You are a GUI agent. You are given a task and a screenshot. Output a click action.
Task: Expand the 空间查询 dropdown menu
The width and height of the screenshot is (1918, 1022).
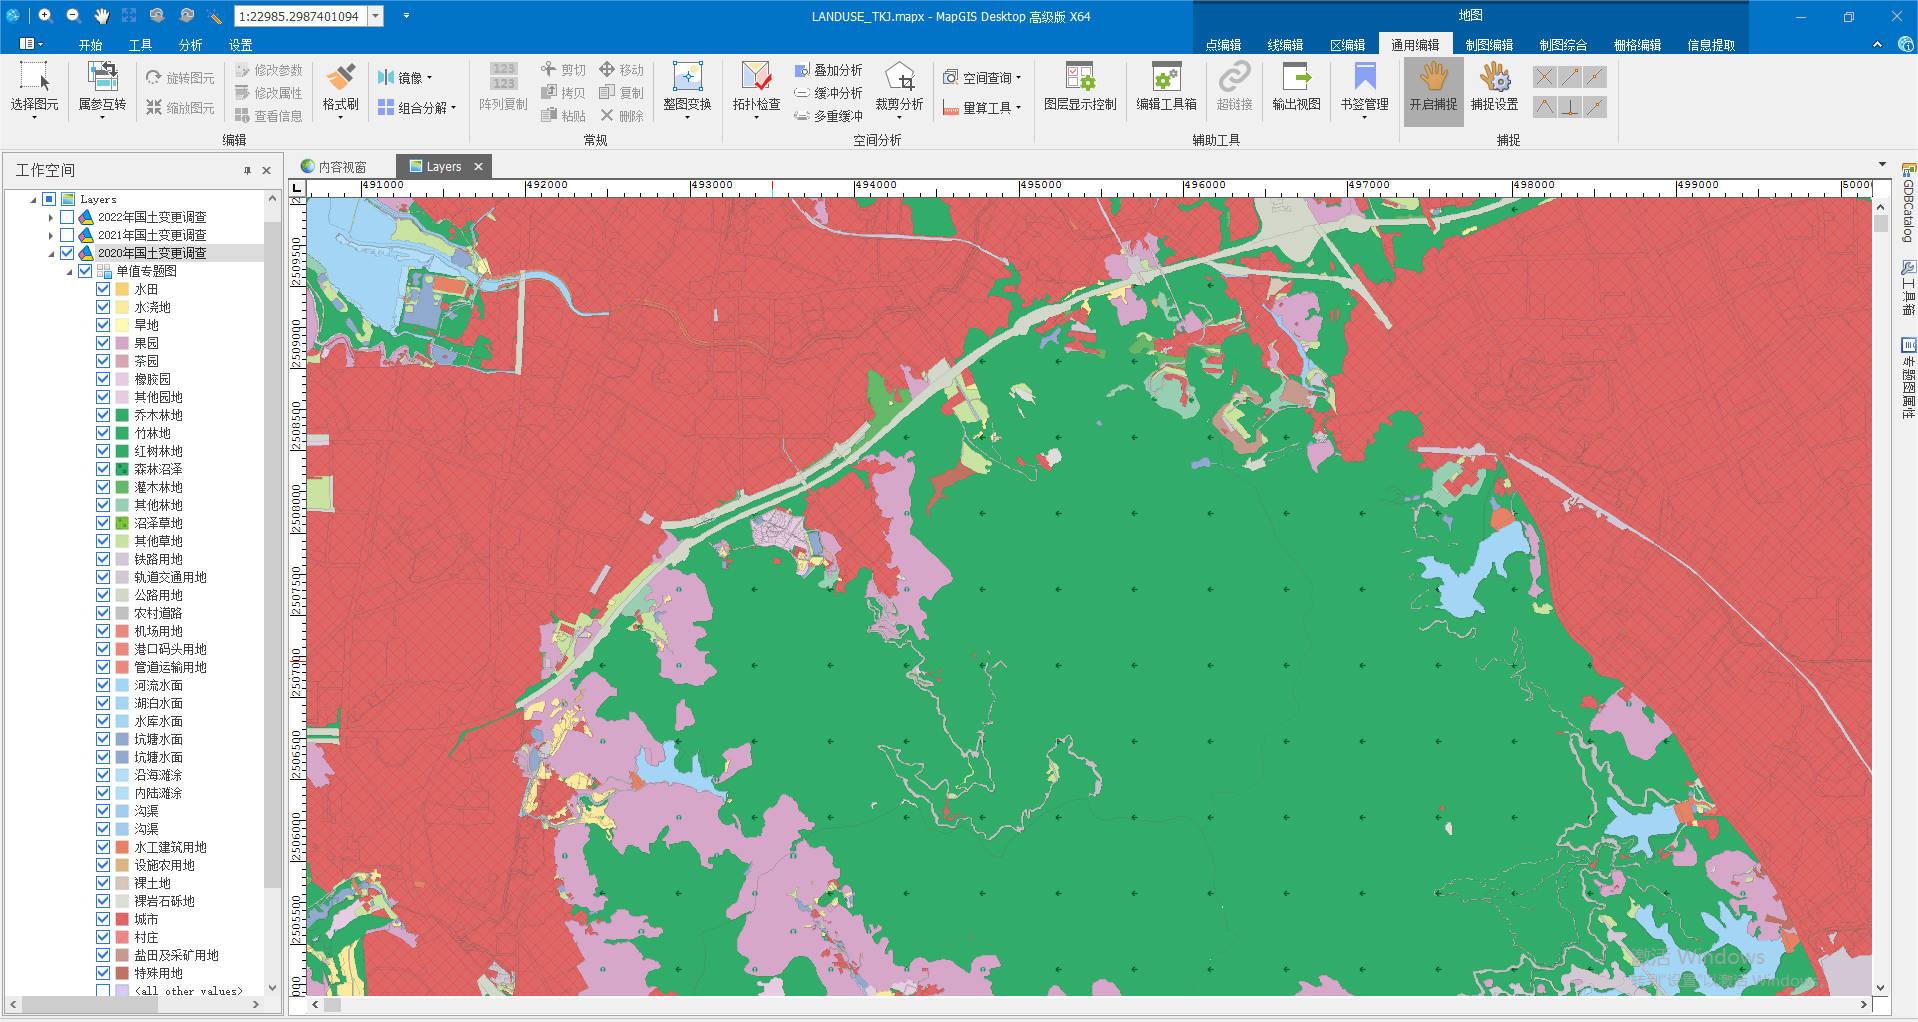(x=1018, y=78)
